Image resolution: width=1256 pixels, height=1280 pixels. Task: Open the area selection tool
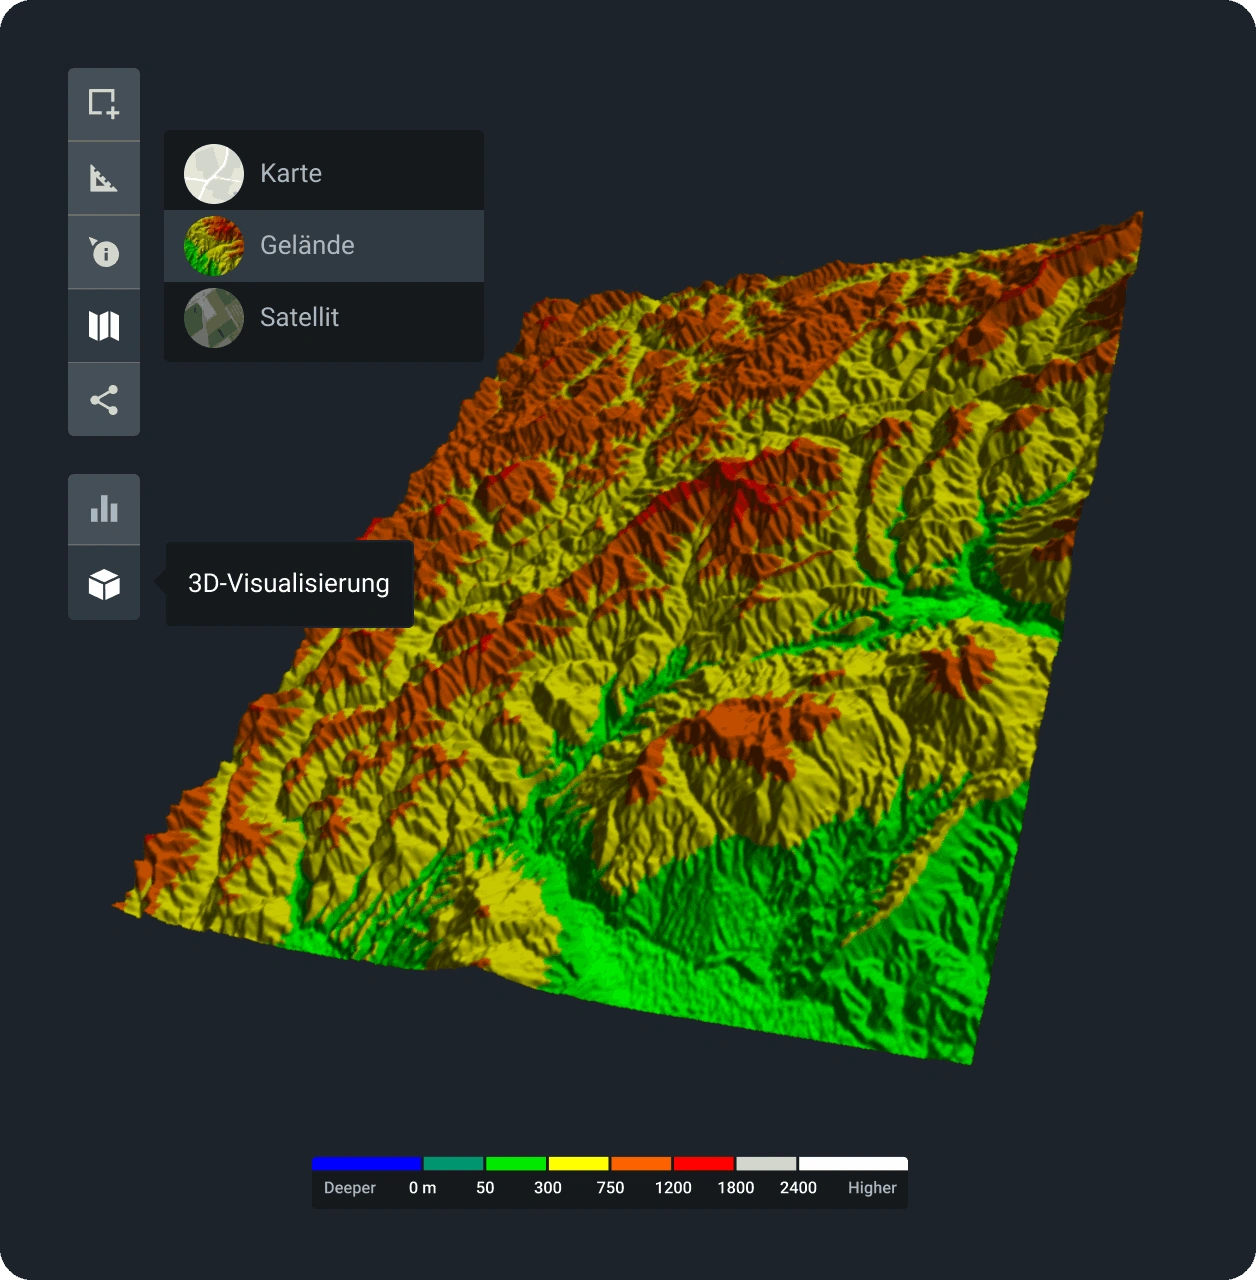(x=104, y=104)
